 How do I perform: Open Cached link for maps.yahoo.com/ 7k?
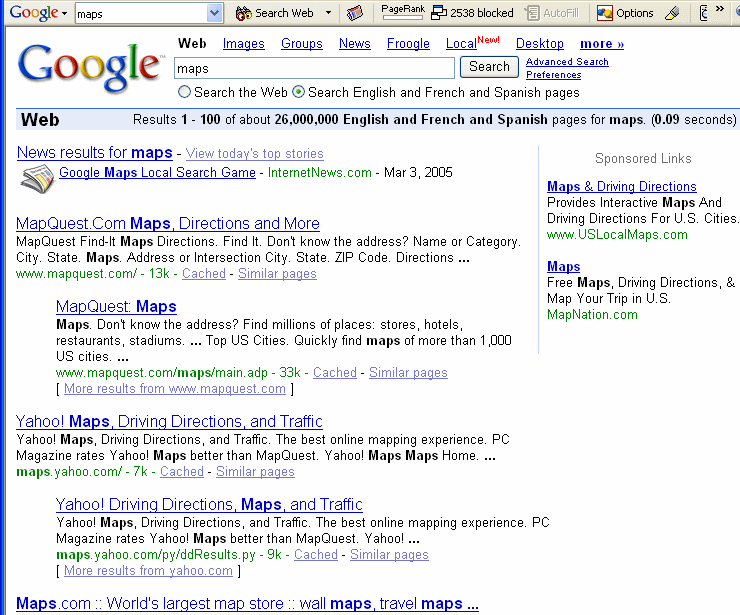point(182,472)
